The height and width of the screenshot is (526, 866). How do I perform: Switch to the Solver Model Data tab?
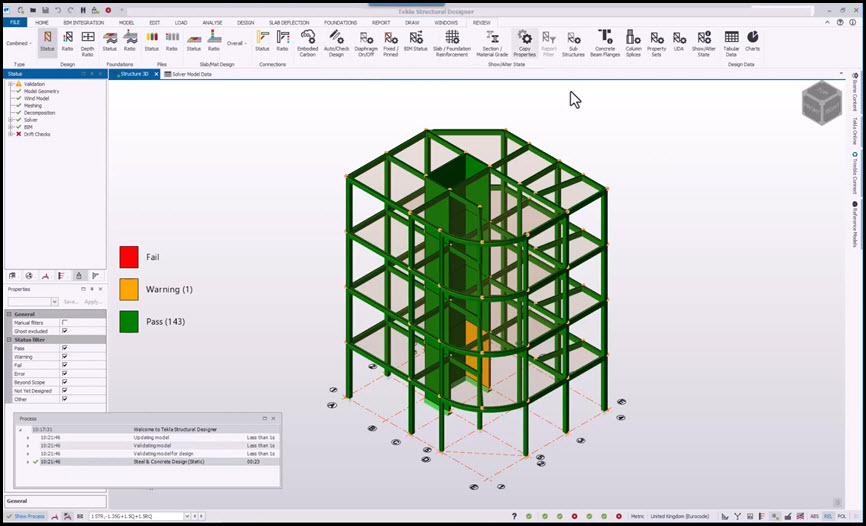pyautogui.click(x=188, y=74)
